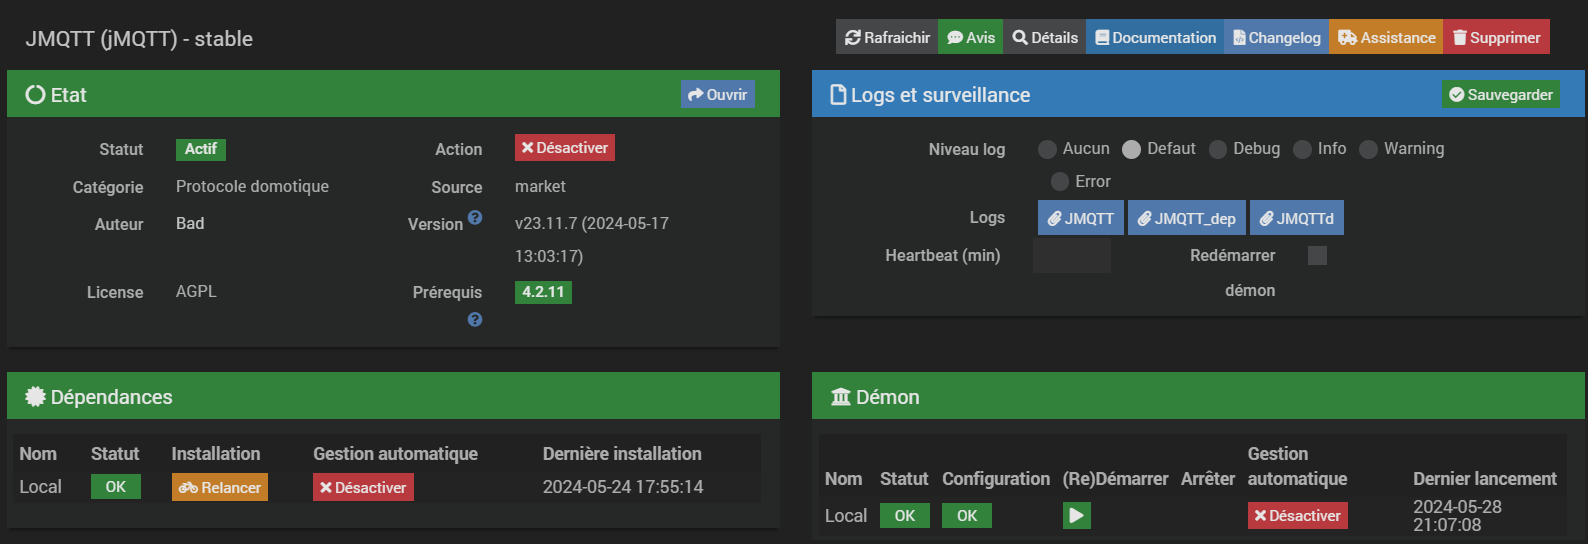Open the Avis reviews button

click(x=971, y=37)
